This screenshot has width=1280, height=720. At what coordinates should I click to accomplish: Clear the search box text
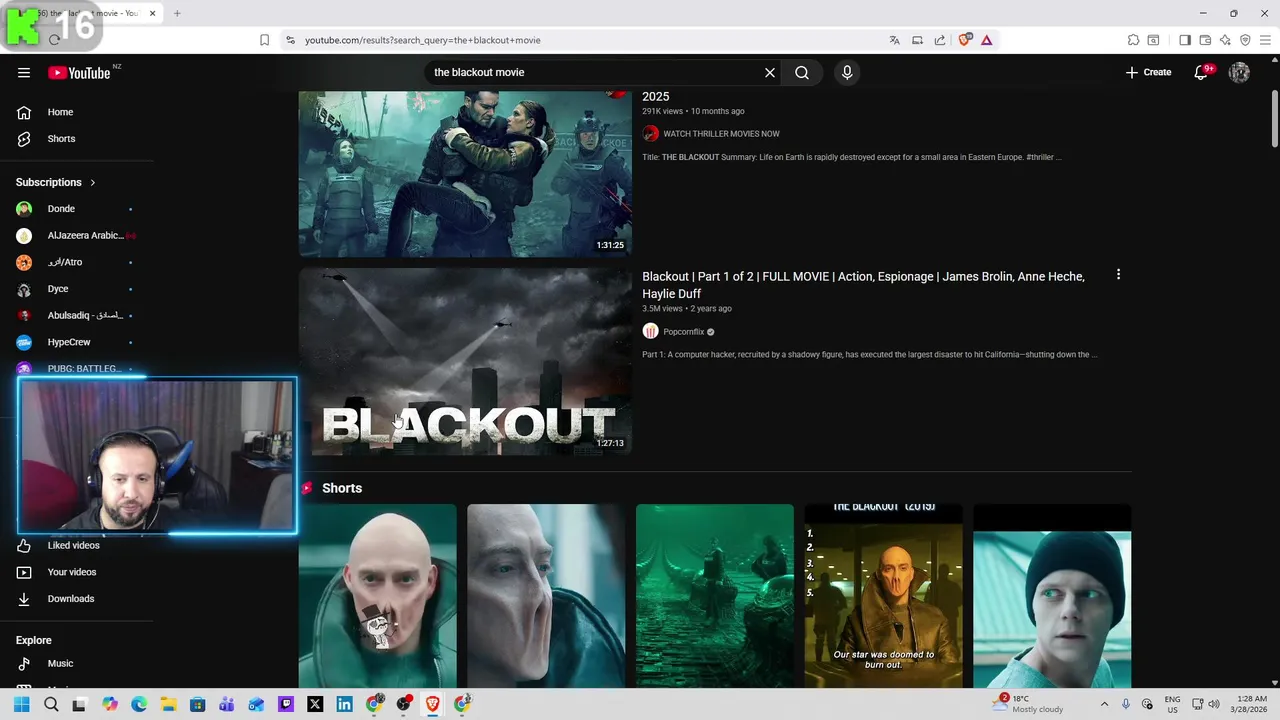click(770, 72)
